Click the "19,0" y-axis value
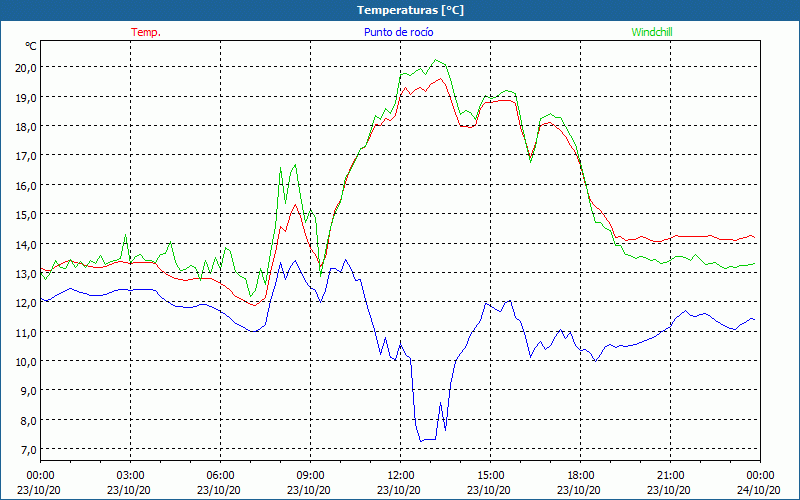 click(x=26, y=97)
